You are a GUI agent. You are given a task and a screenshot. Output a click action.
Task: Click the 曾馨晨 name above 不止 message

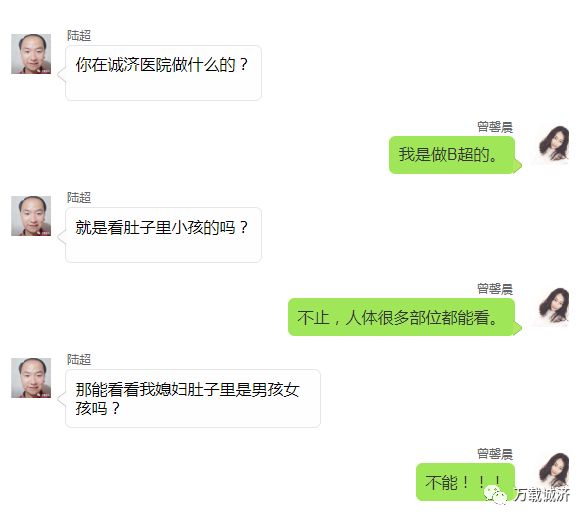tap(495, 289)
